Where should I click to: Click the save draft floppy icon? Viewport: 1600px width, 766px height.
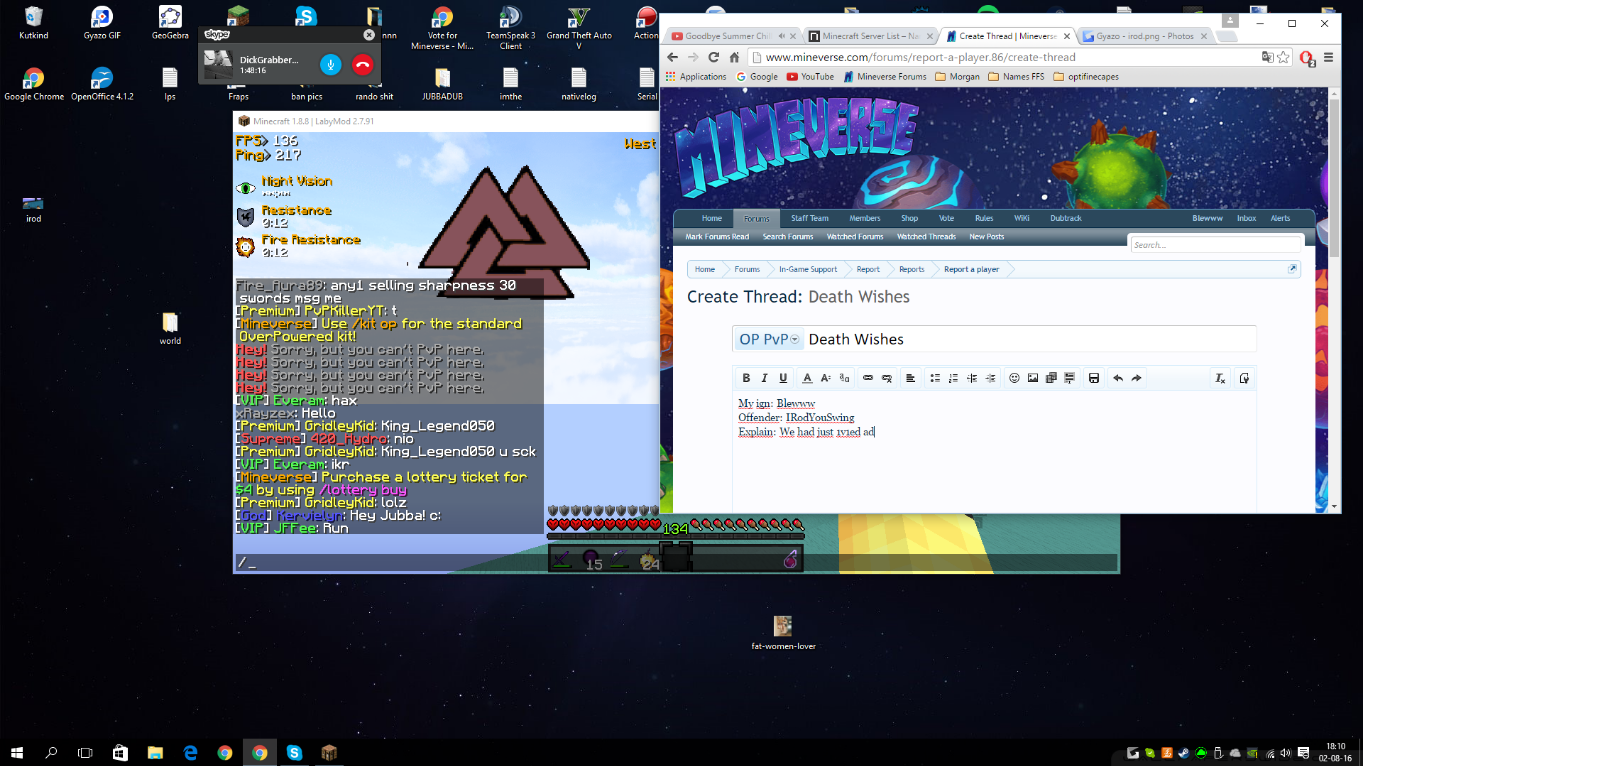click(x=1094, y=378)
